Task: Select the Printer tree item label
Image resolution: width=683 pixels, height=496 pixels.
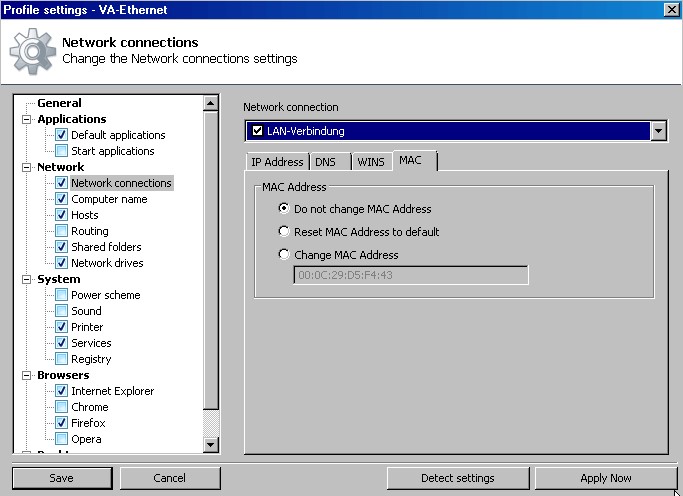Action: (x=87, y=327)
